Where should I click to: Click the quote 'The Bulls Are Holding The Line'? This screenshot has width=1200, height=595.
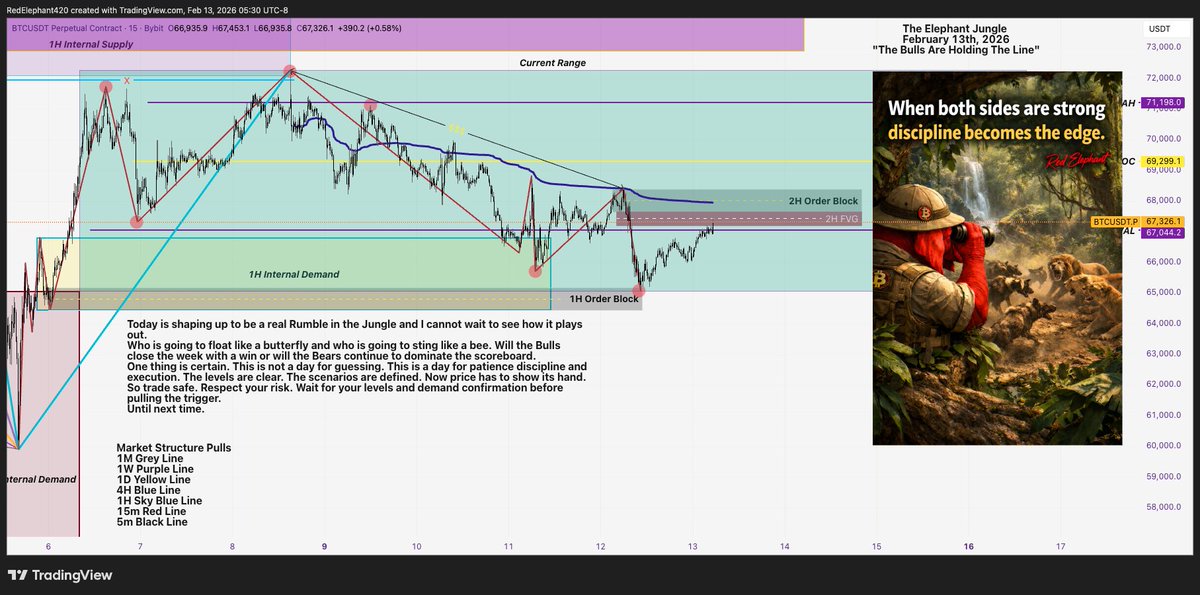click(x=955, y=50)
